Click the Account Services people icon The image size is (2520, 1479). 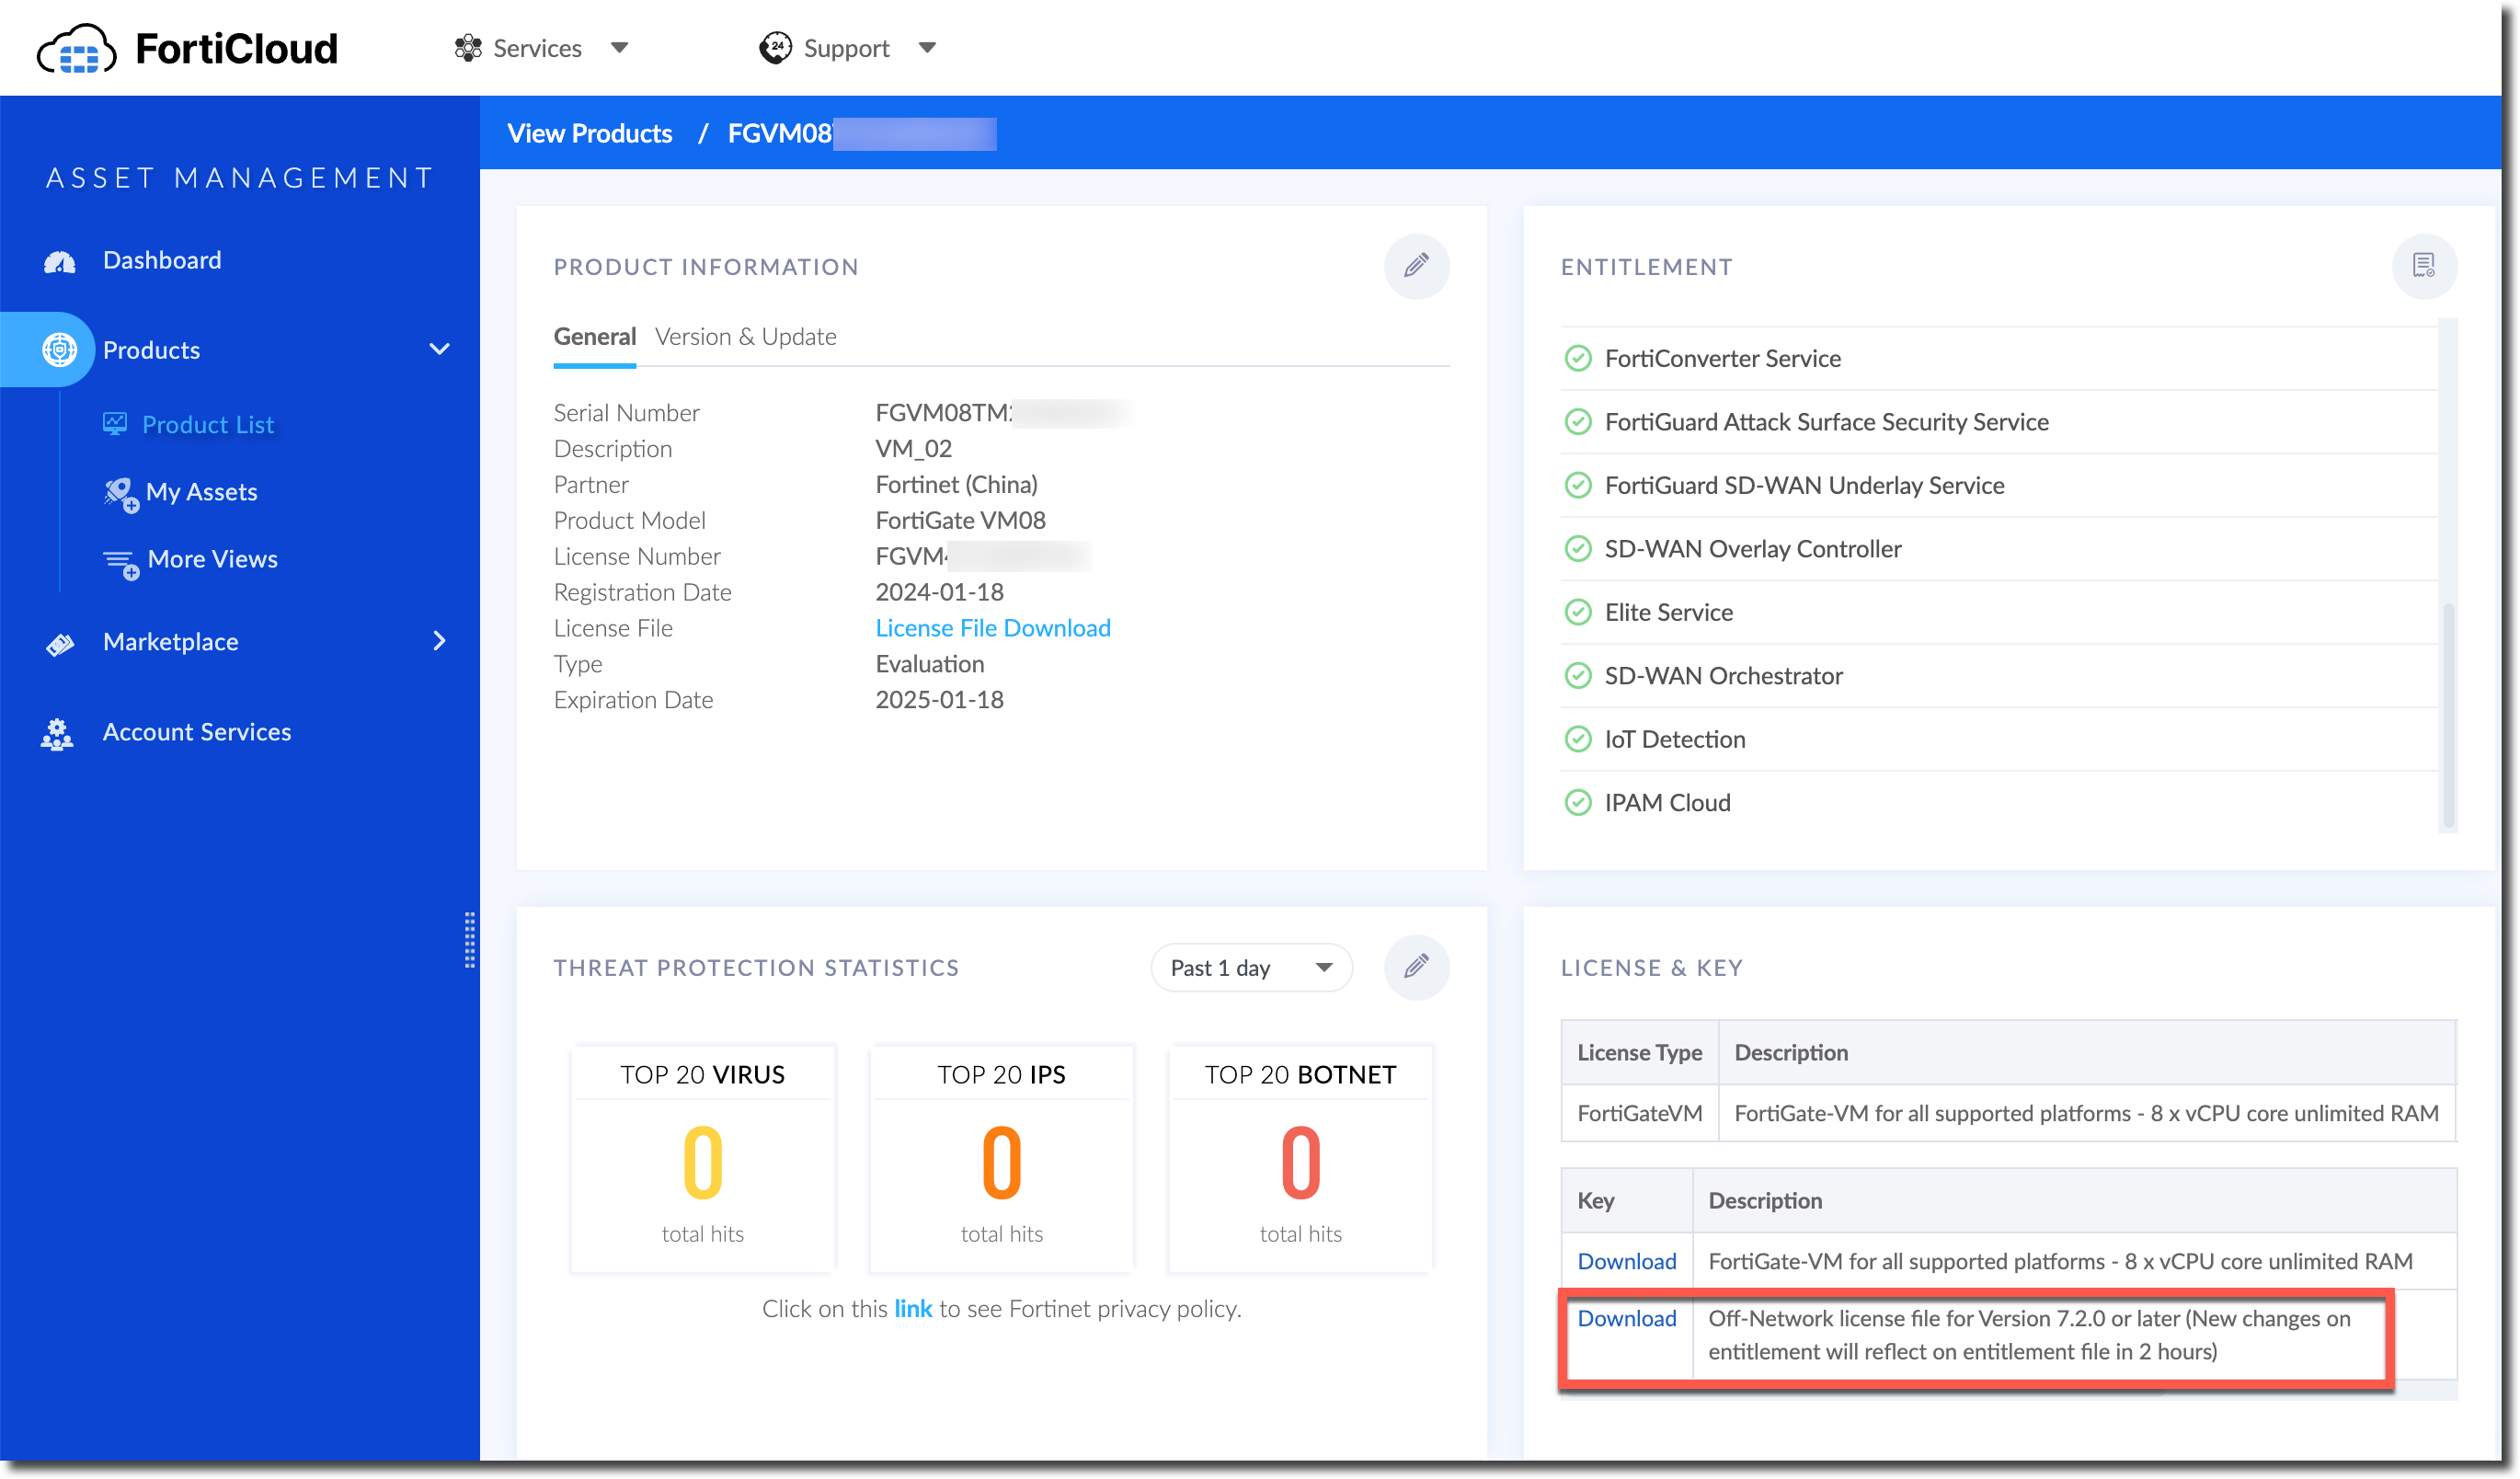pyautogui.click(x=57, y=733)
